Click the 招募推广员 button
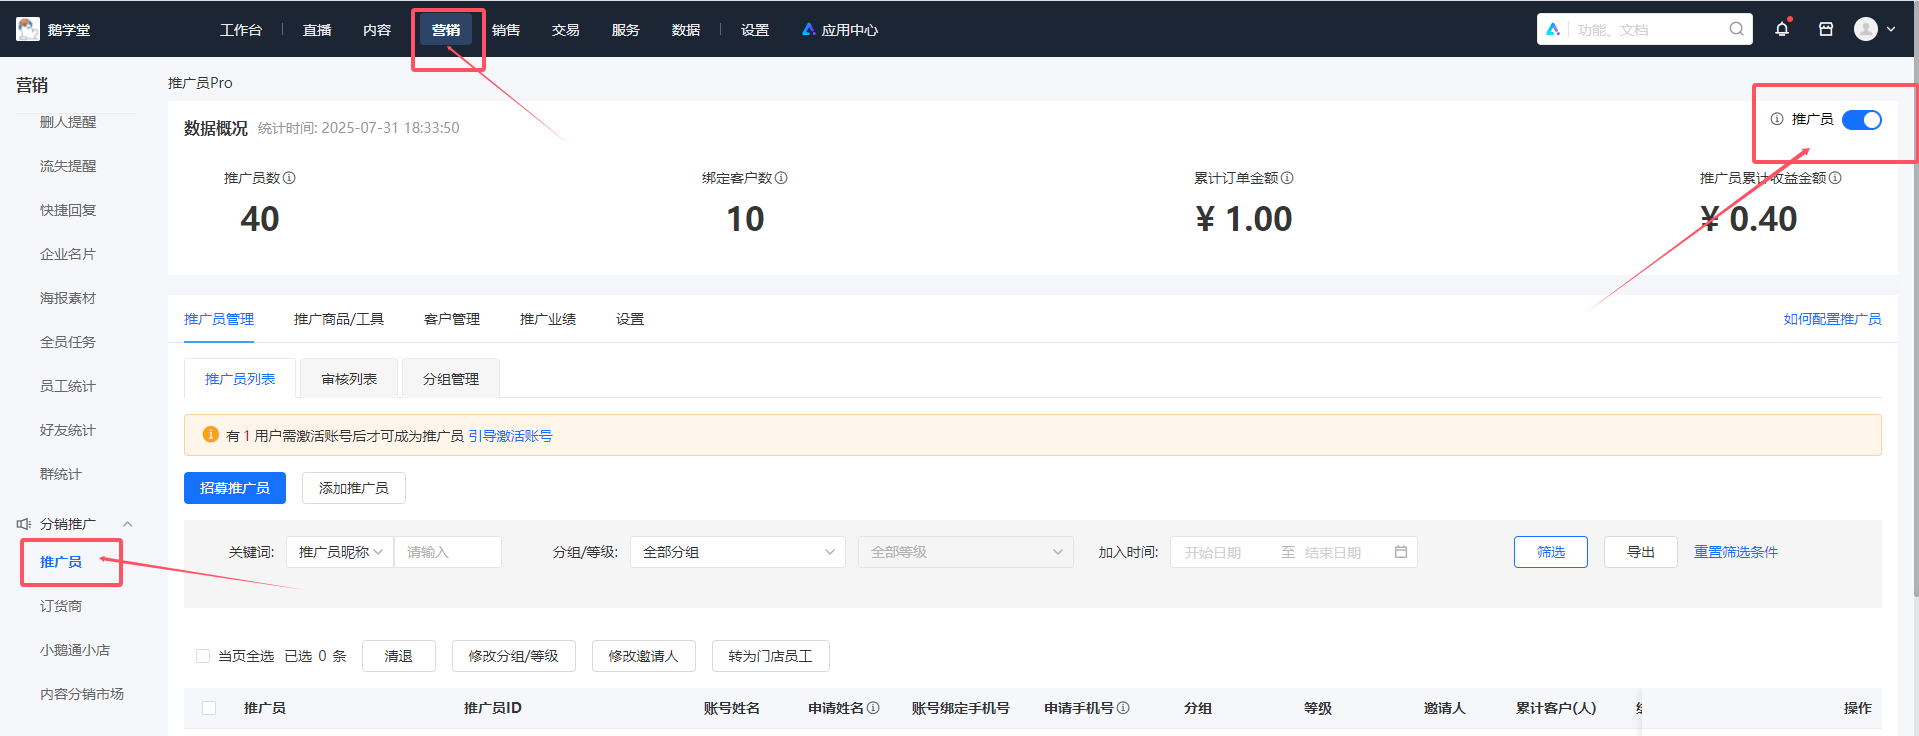Screen dimensions: 1919x736 tap(235, 488)
